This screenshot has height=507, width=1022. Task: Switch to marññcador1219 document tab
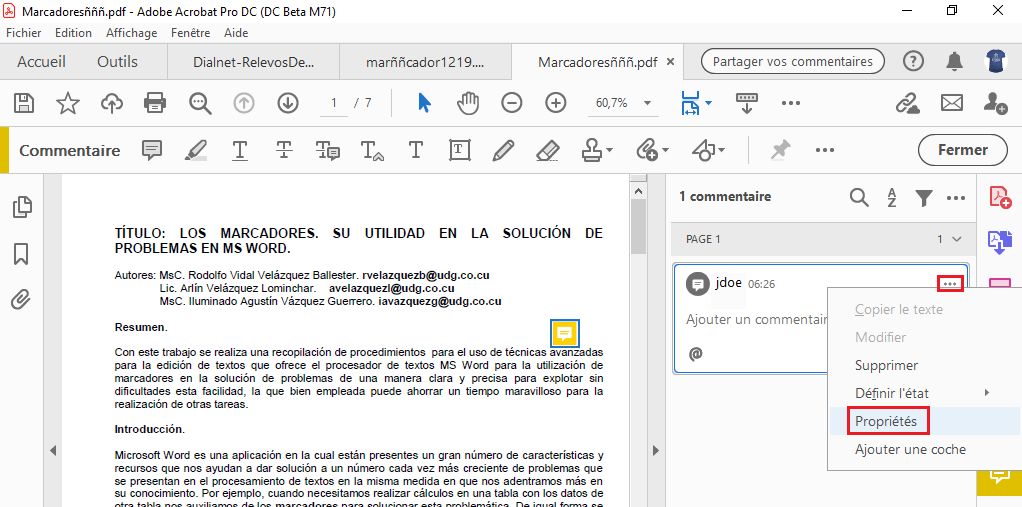pos(425,63)
